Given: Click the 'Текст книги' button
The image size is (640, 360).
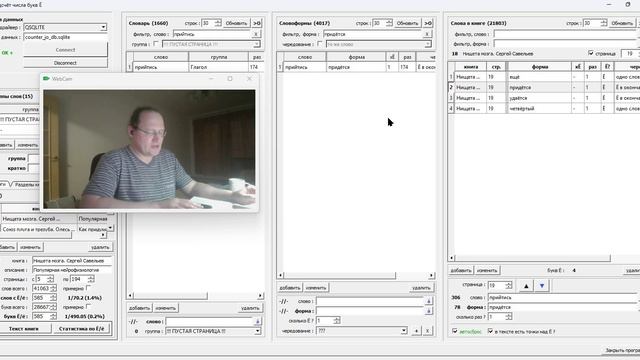Looking at the screenshot, I should click(x=24, y=329).
